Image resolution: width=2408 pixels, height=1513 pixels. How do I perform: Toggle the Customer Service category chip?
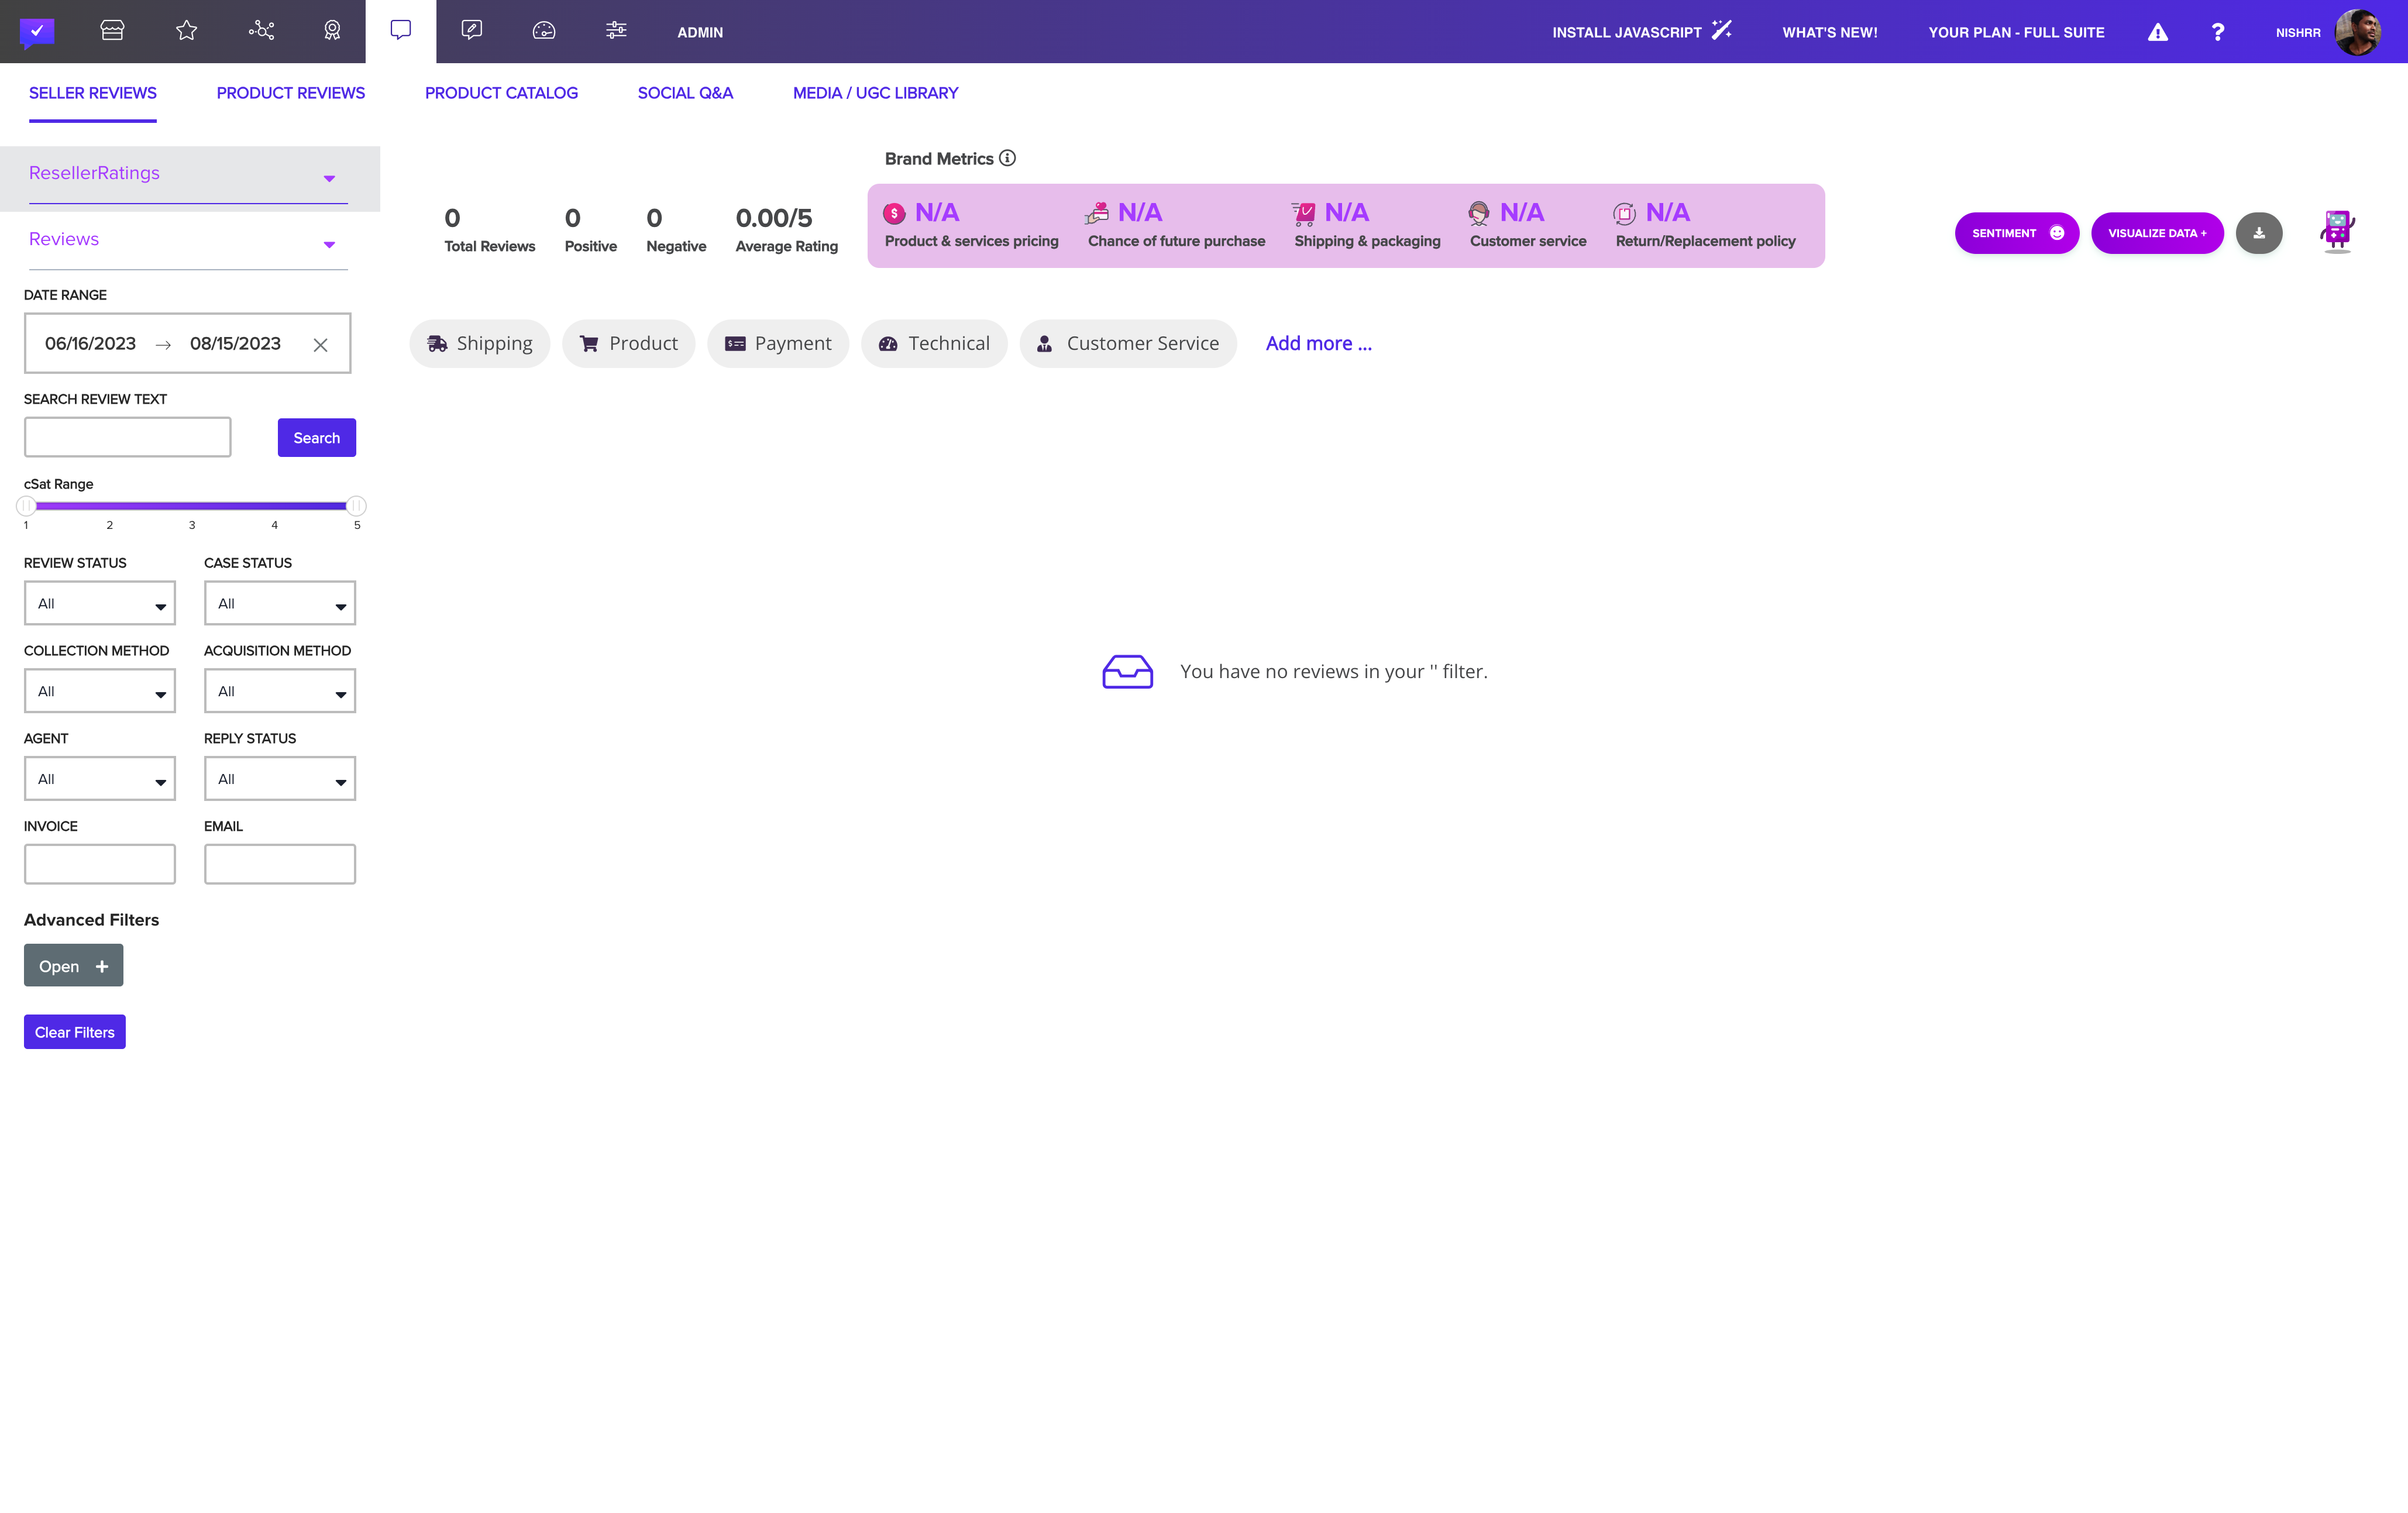coord(1128,344)
